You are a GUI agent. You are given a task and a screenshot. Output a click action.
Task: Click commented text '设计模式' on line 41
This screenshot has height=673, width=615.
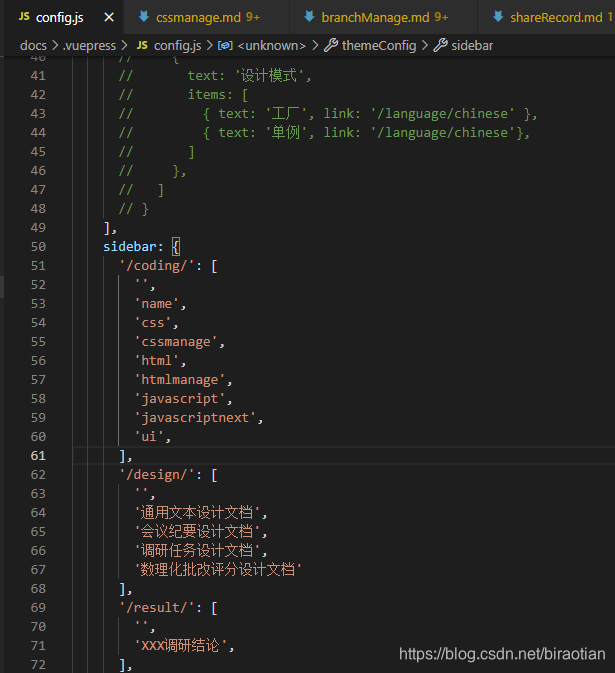point(269,76)
